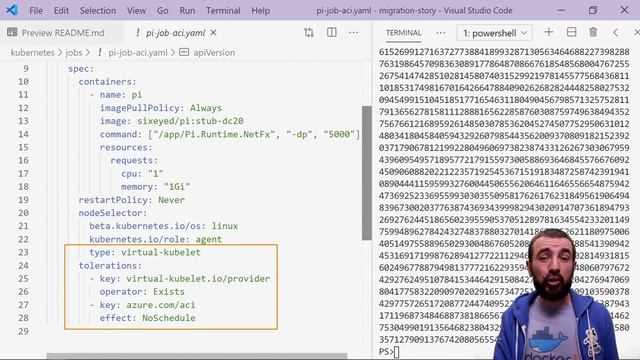Screen dimensions: 640x360
Task: Click the 'tolerations:' line
Action: click(110, 265)
